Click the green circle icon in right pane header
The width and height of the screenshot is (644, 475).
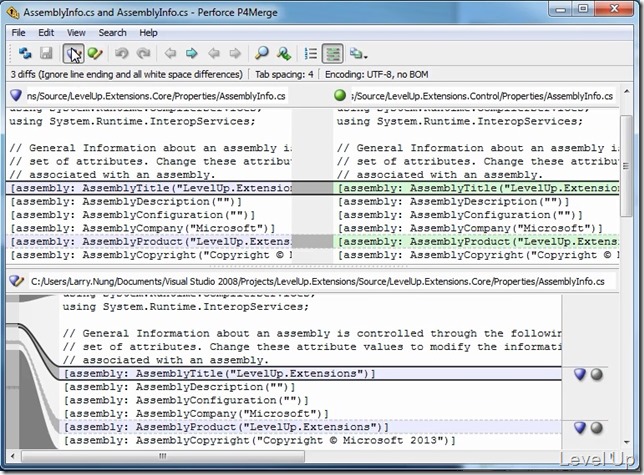(340, 95)
